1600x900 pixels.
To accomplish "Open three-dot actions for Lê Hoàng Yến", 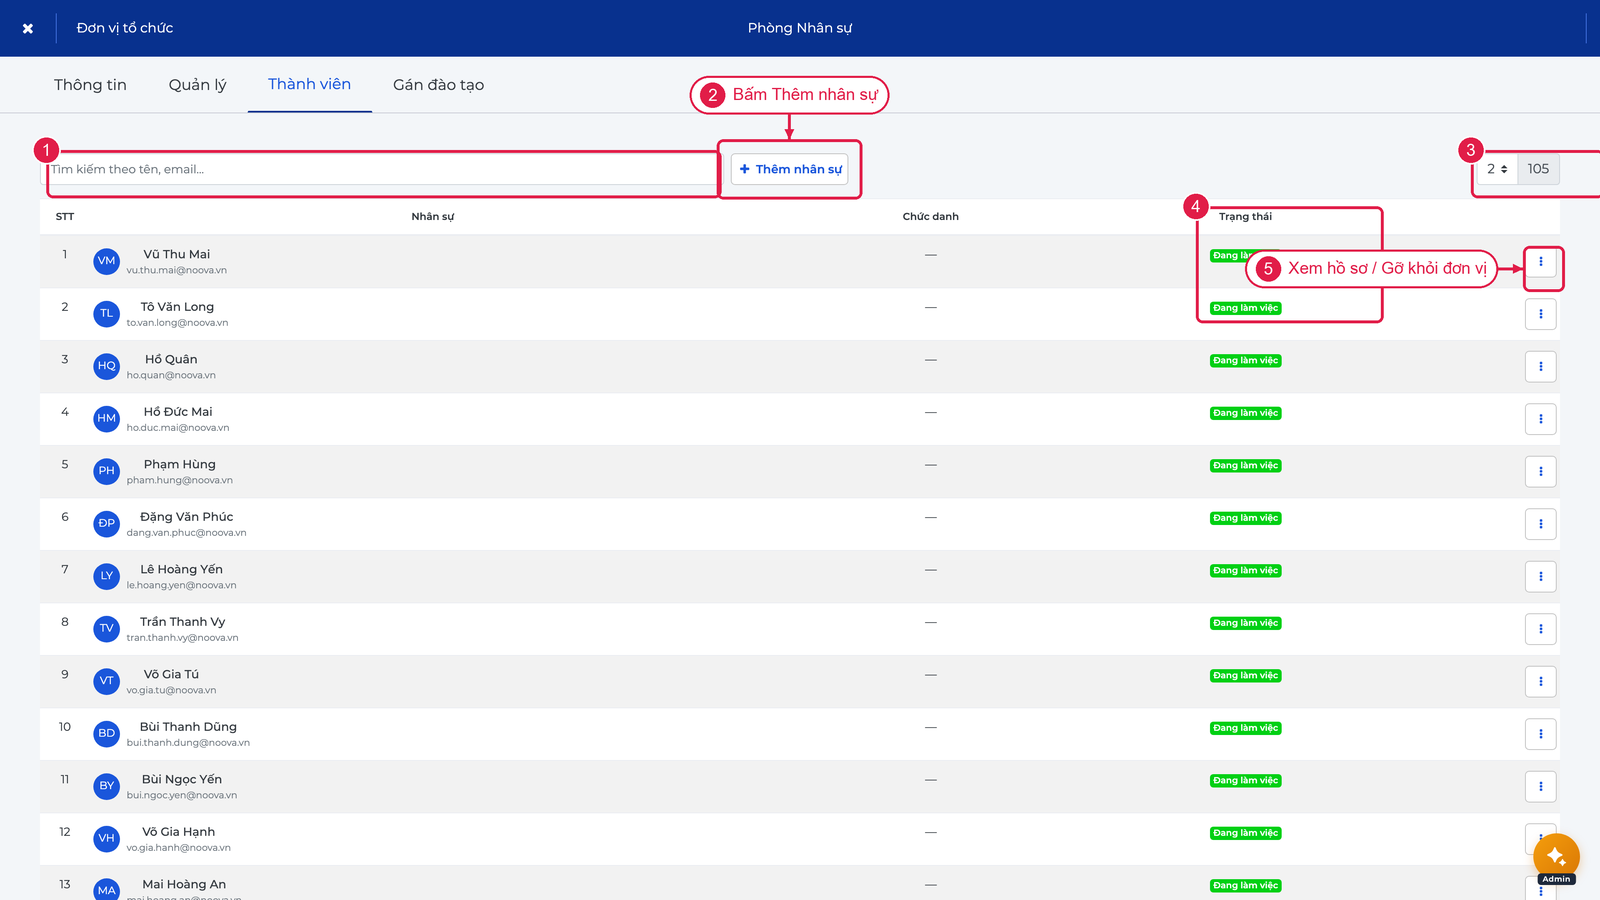I will pyautogui.click(x=1541, y=577).
